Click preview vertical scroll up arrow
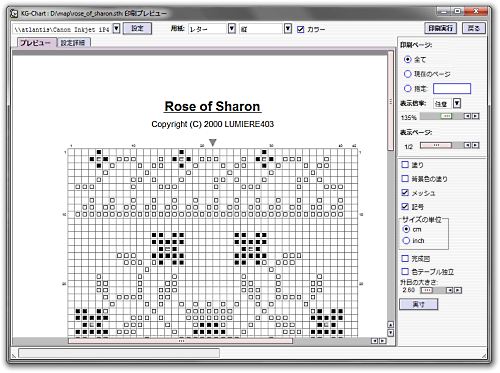This screenshot has width=500, height=373. [391, 325]
